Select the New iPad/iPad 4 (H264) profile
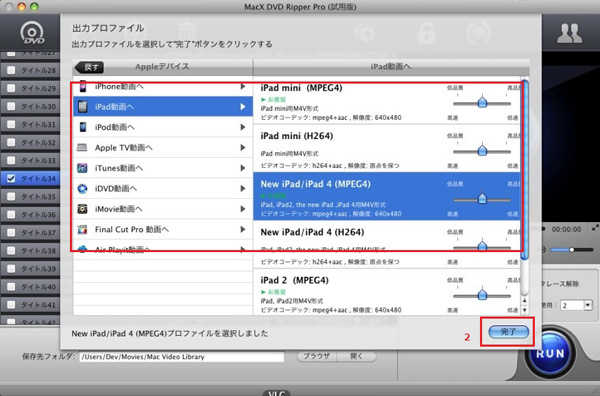 point(386,244)
